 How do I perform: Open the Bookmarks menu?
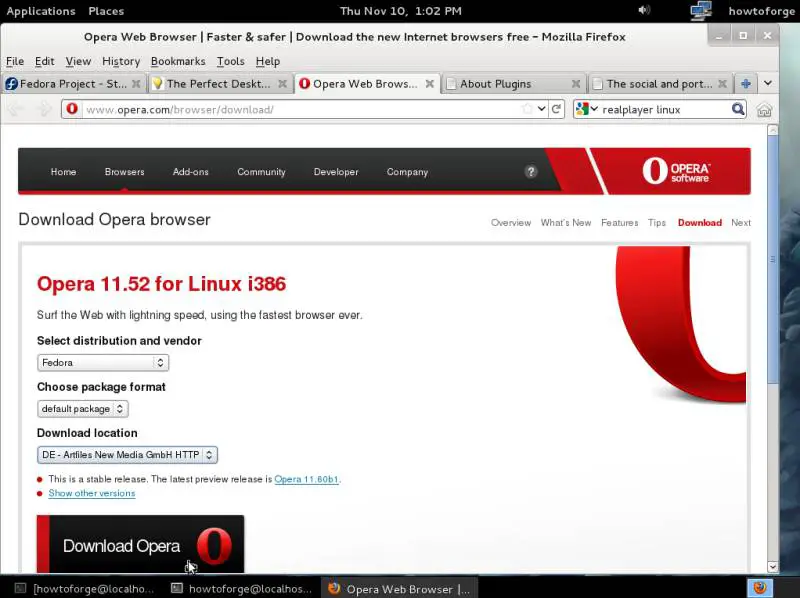pos(178,61)
